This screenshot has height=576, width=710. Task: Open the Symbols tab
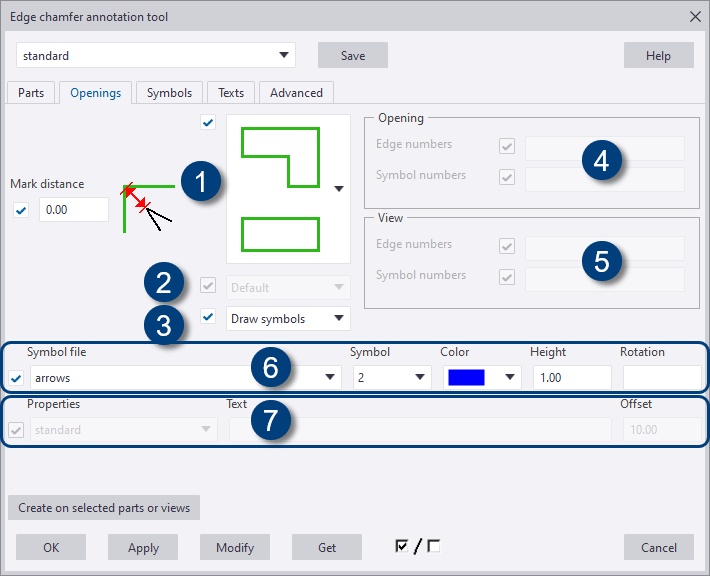169,93
